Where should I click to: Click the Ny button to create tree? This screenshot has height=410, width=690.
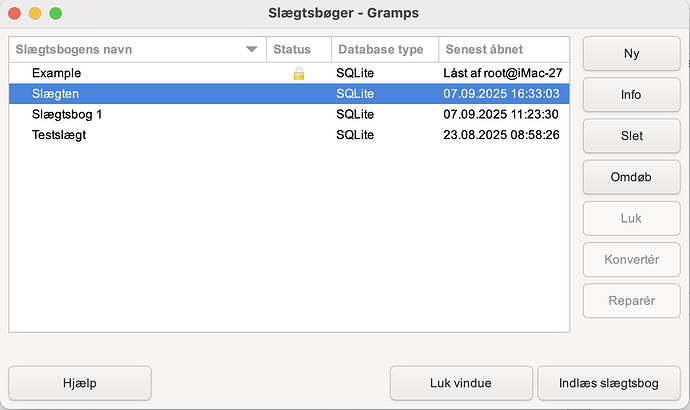point(631,54)
